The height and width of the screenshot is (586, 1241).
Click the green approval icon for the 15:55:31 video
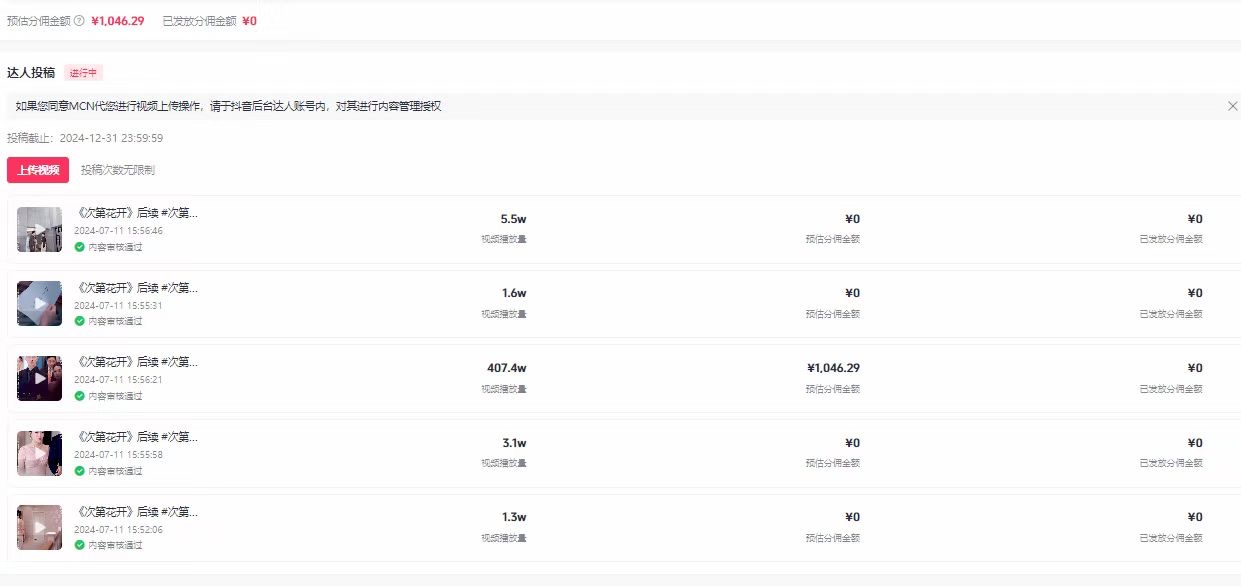tap(79, 321)
